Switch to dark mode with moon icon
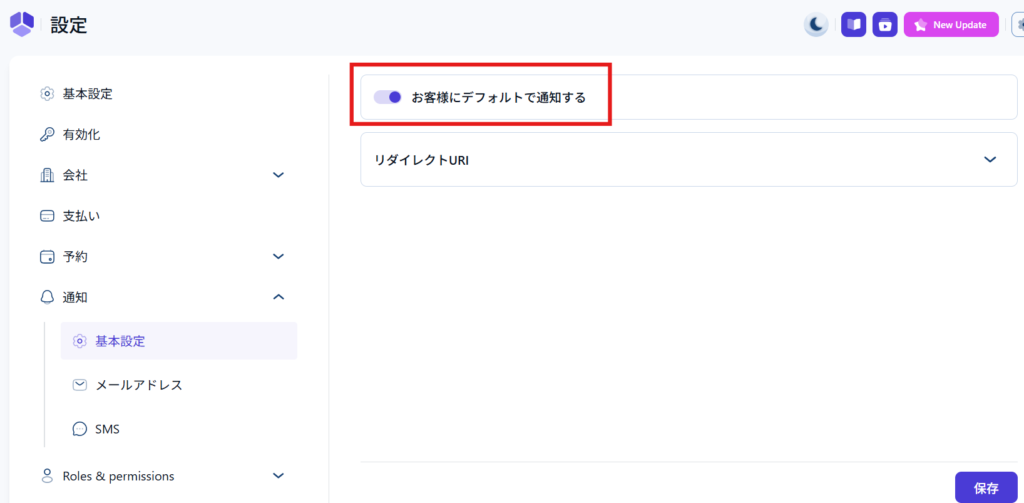The width and height of the screenshot is (1024, 503). click(817, 25)
